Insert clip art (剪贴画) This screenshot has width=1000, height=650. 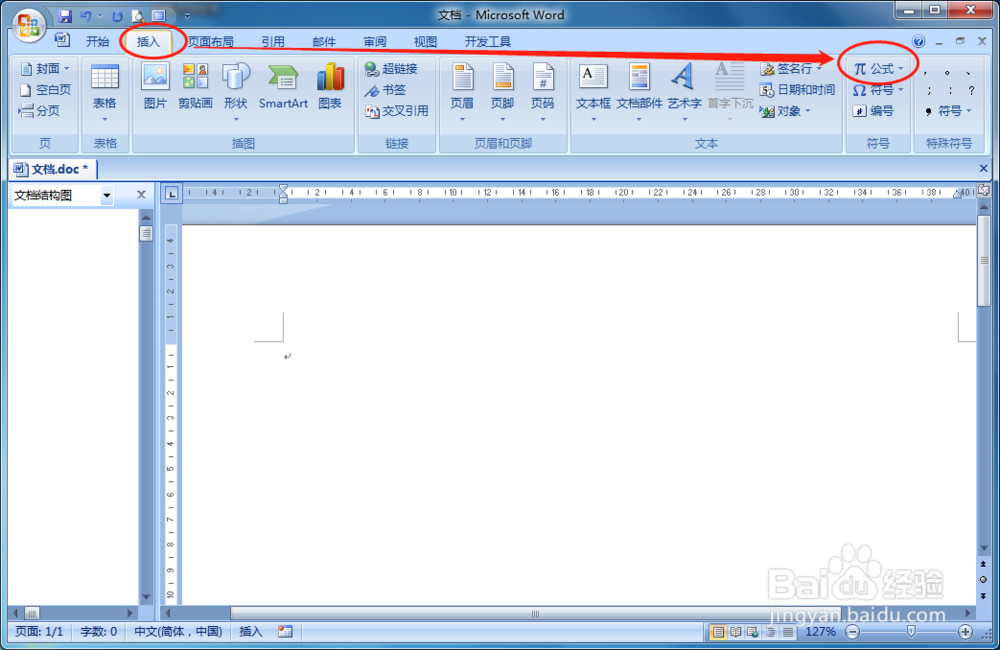[195, 87]
